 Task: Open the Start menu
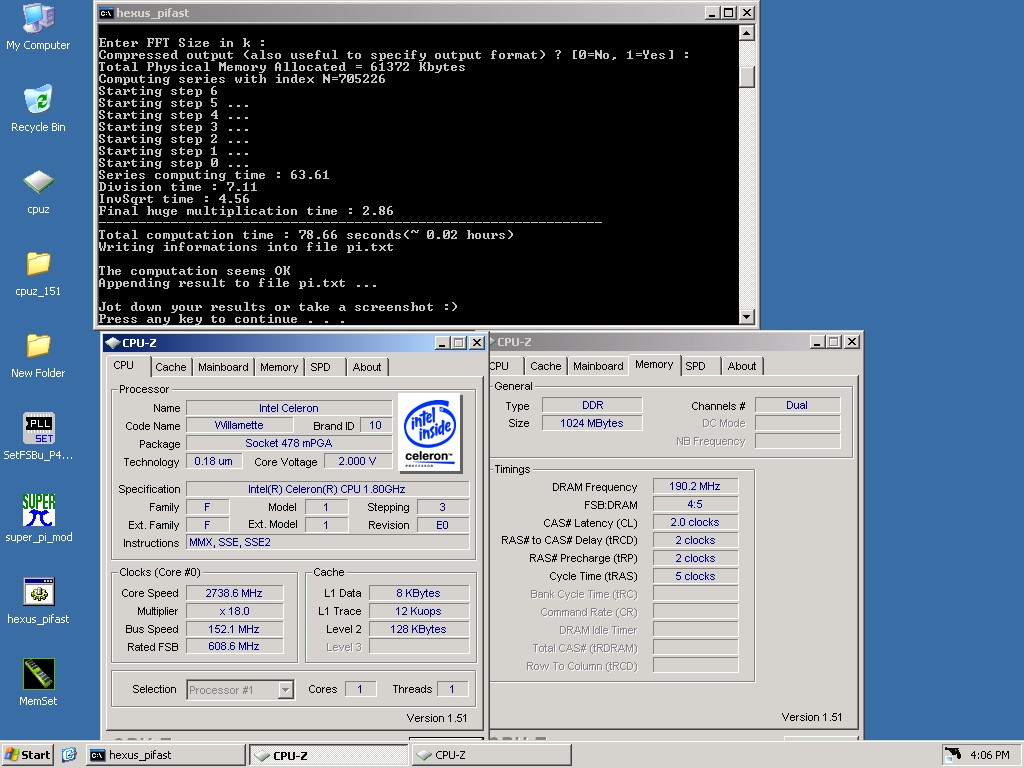pos(27,755)
